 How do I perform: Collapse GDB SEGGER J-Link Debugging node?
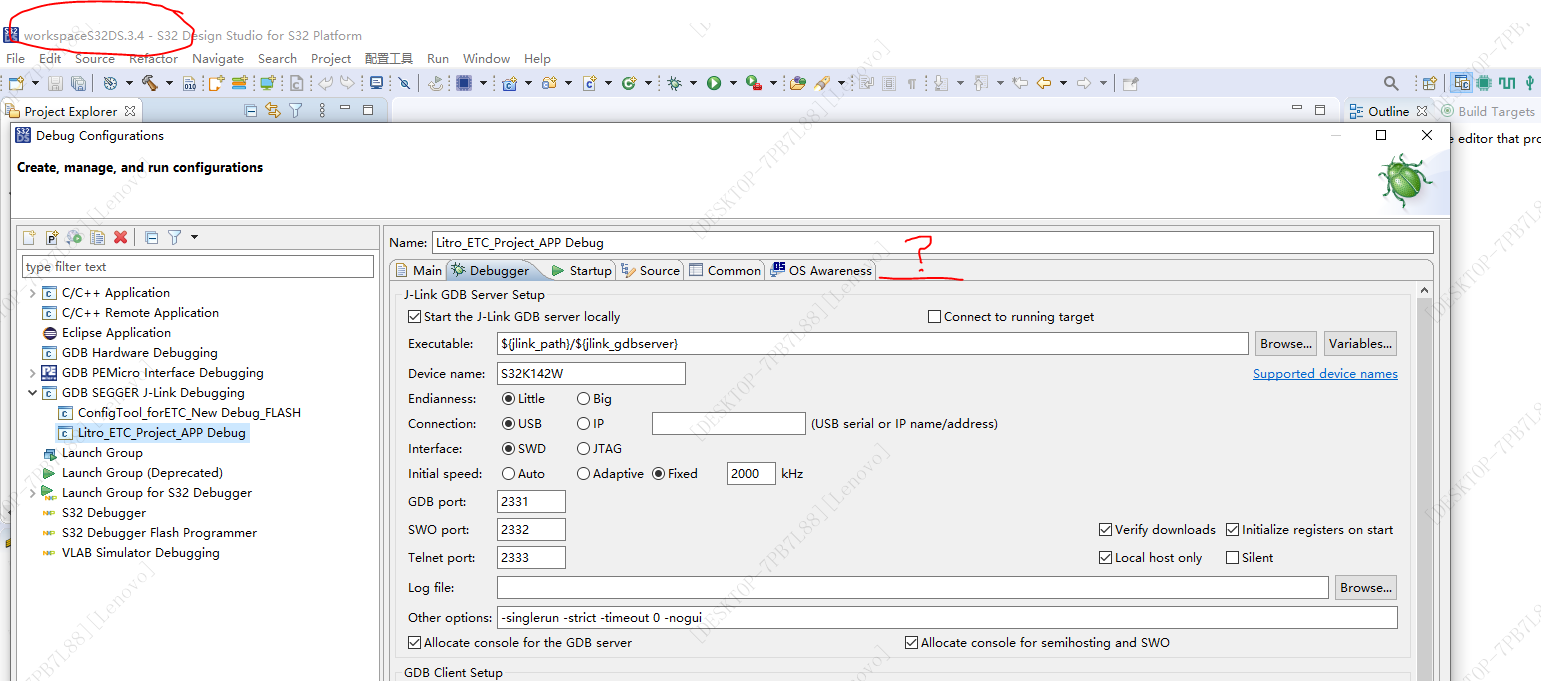coord(32,393)
